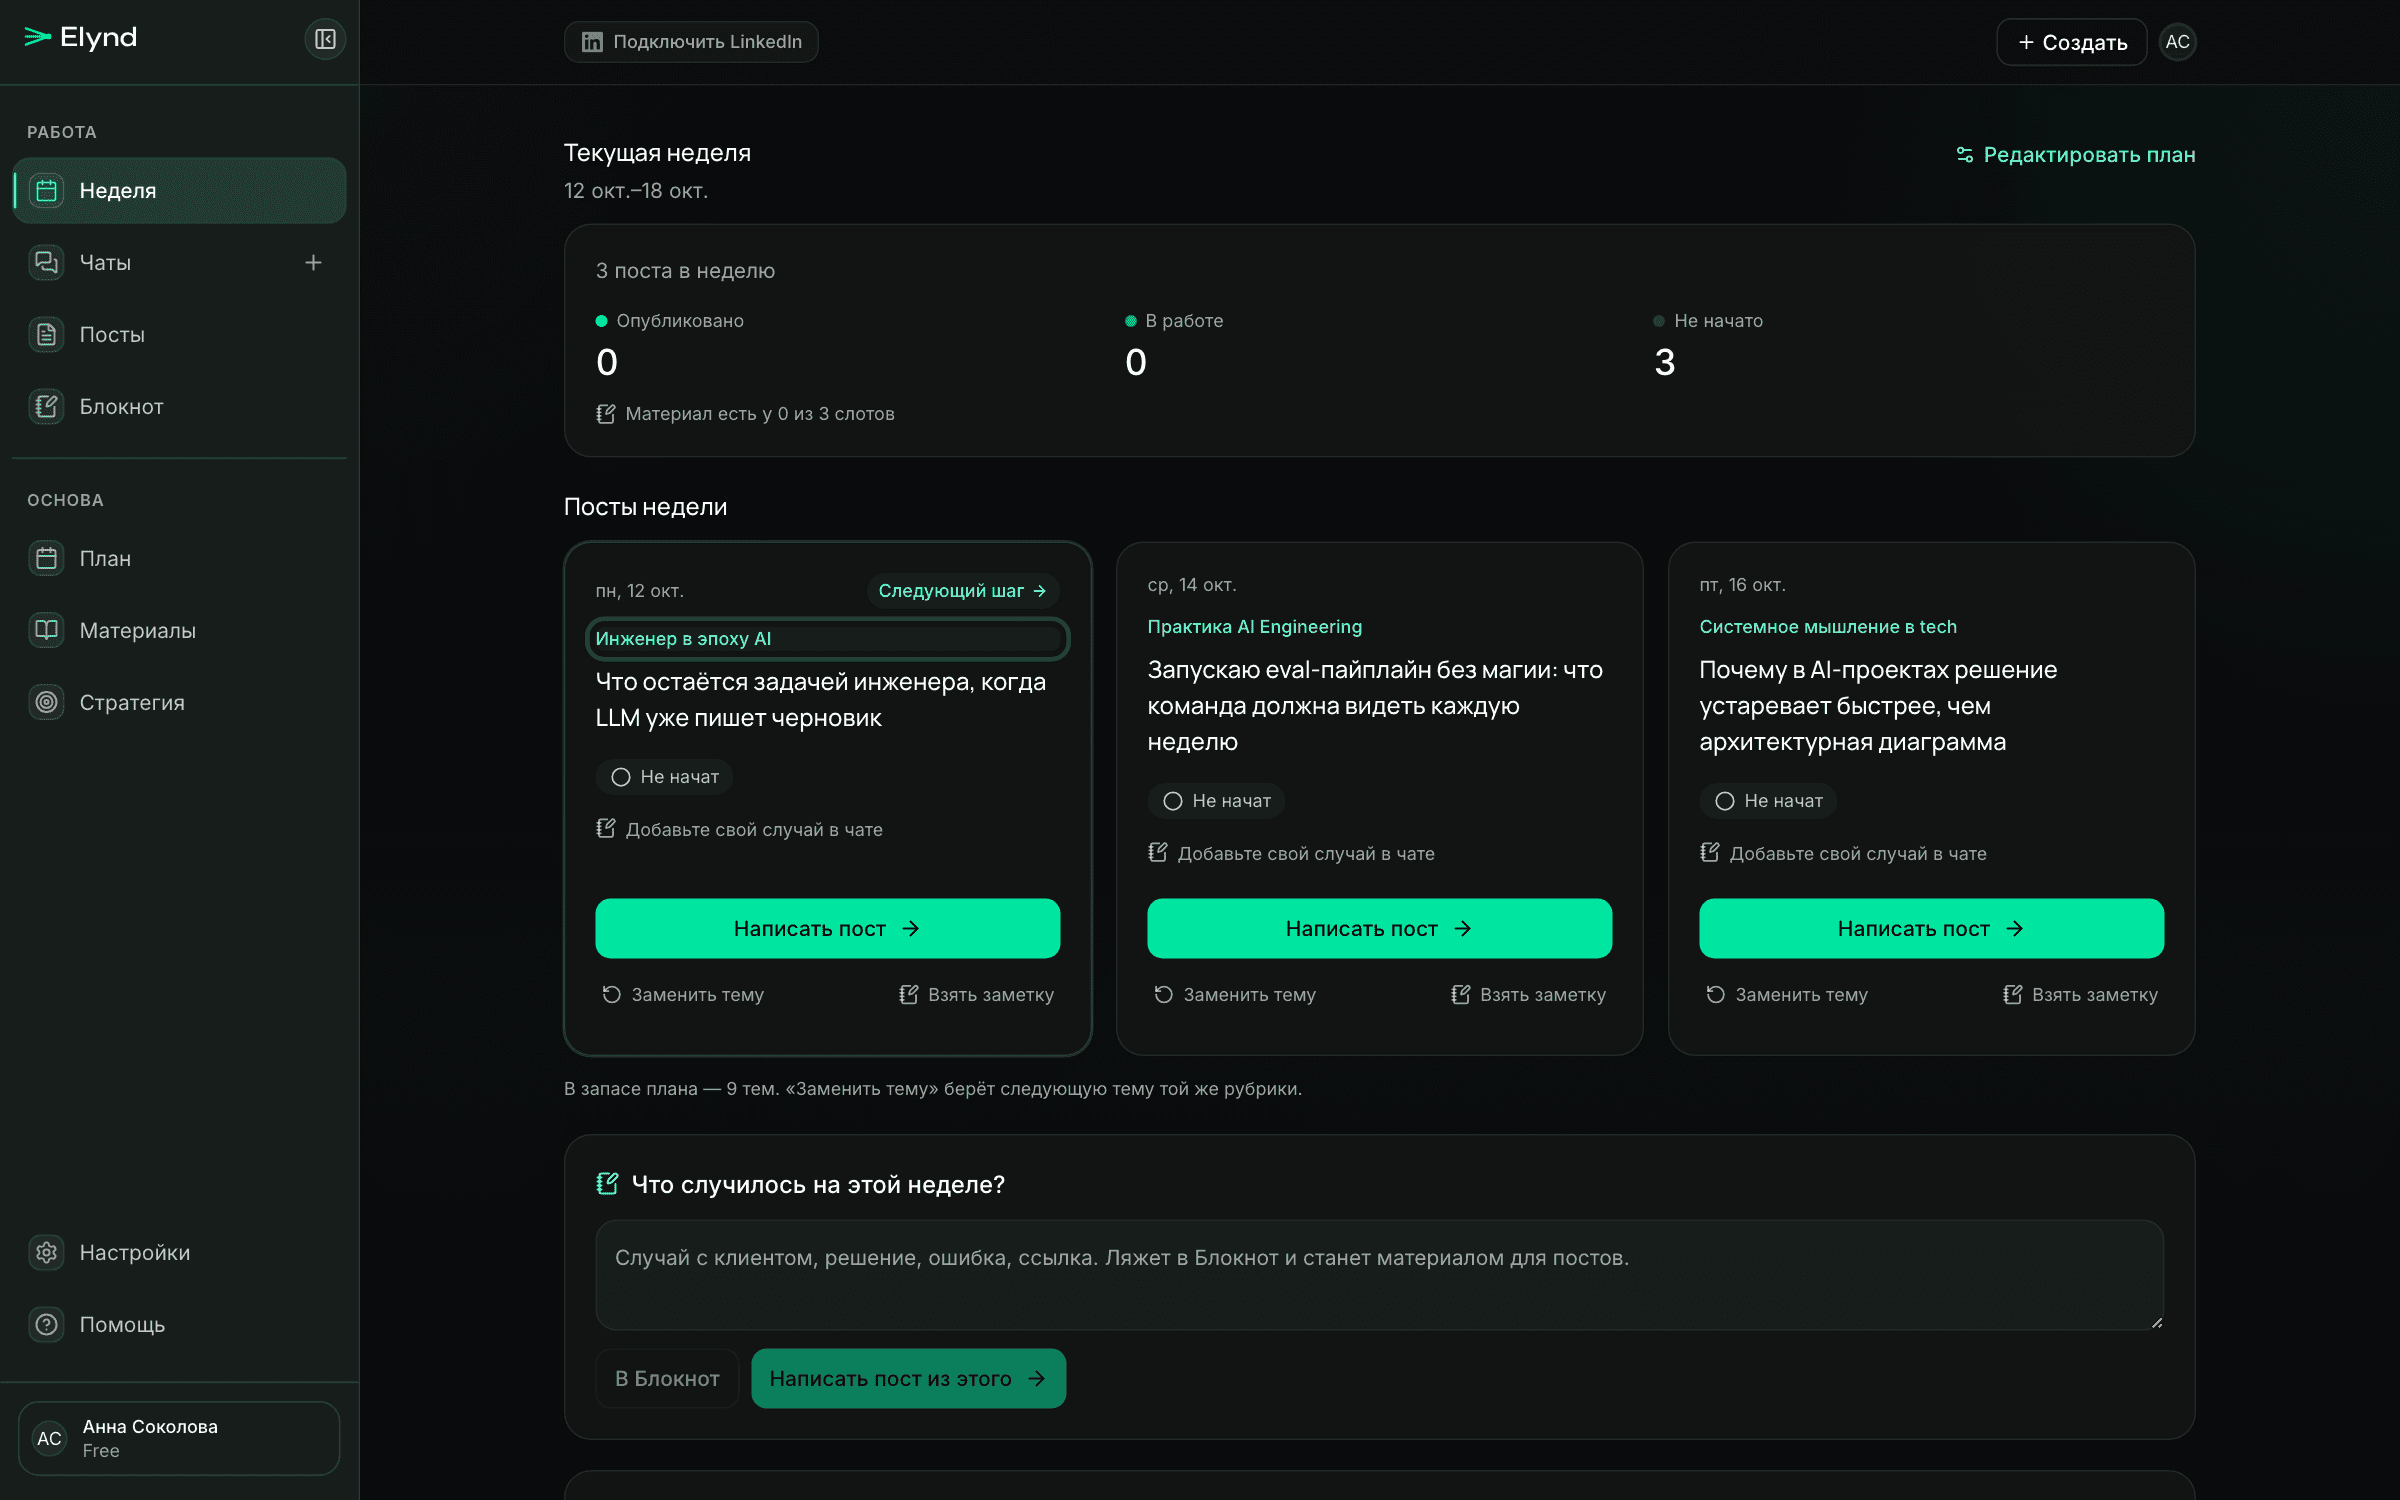
Task: Collapse the sidebar with the panel icon
Action: click(x=325, y=39)
